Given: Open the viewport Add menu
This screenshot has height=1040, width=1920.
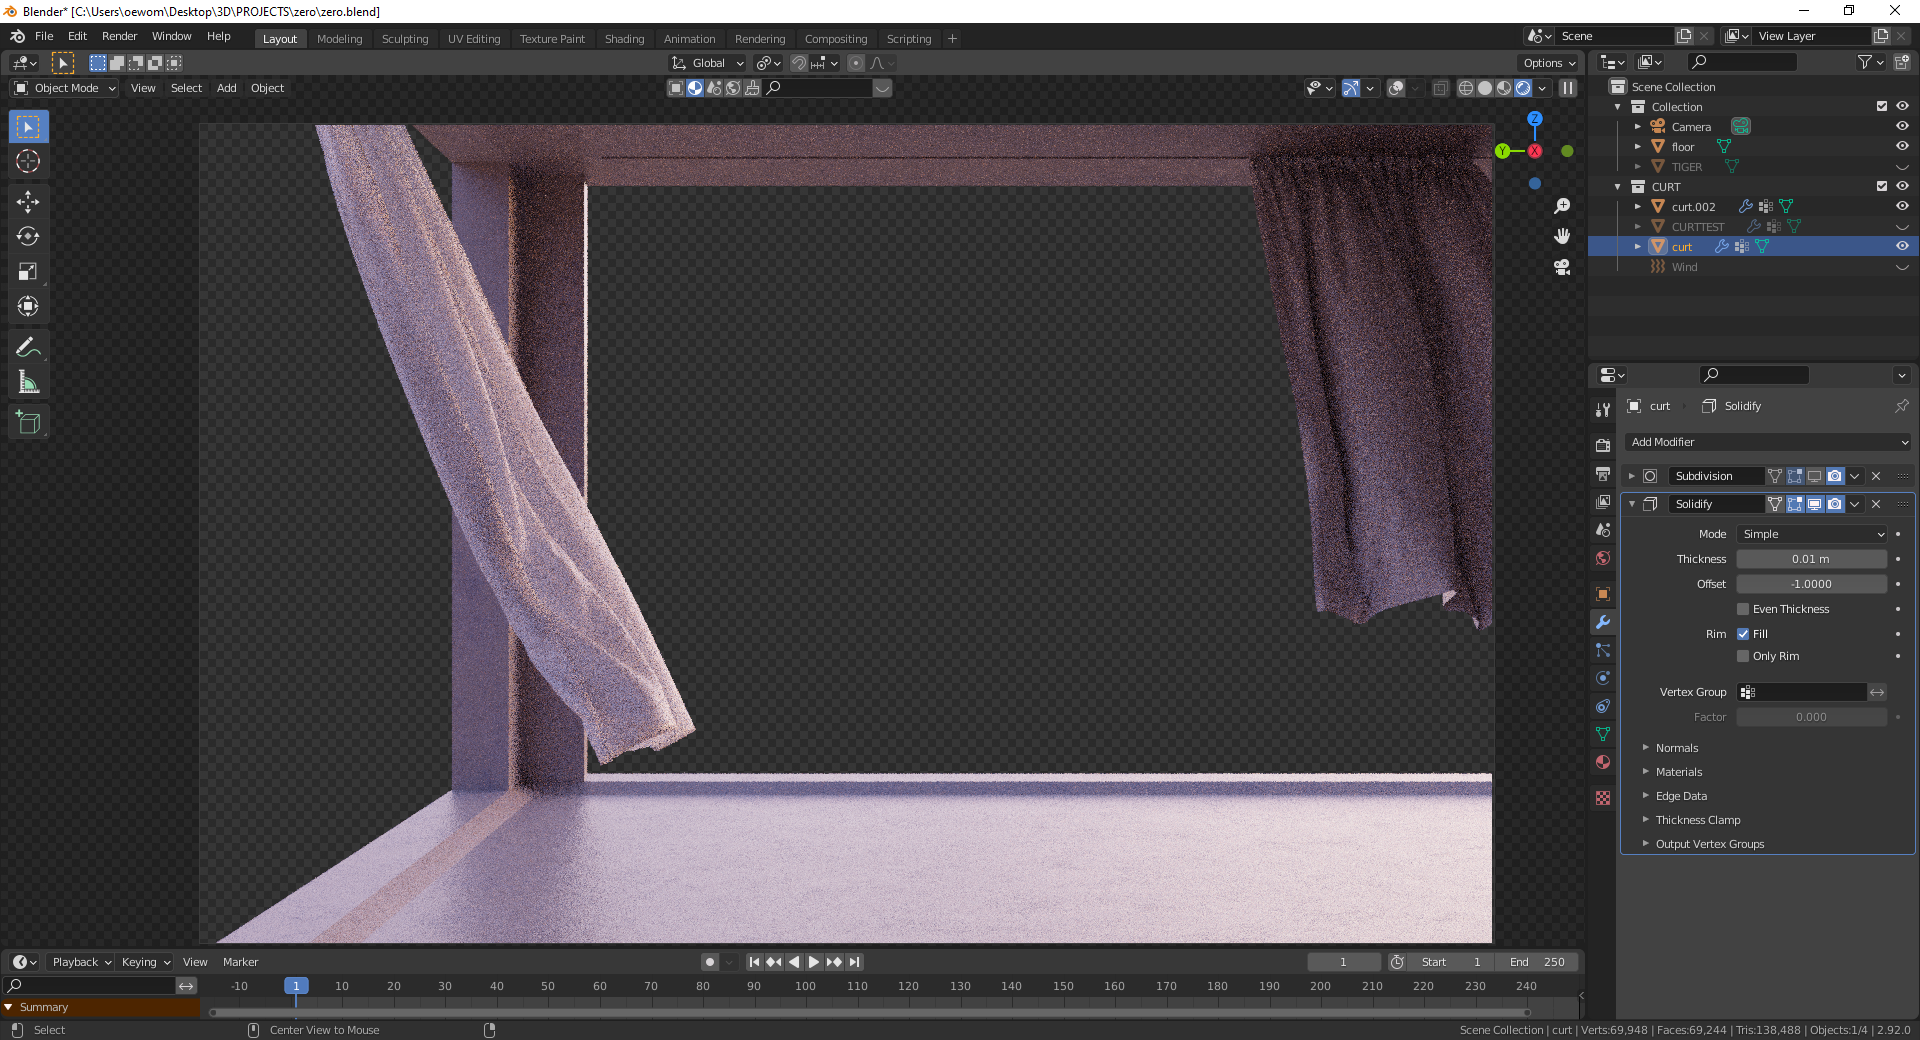Looking at the screenshot, I should click(227, 88).
